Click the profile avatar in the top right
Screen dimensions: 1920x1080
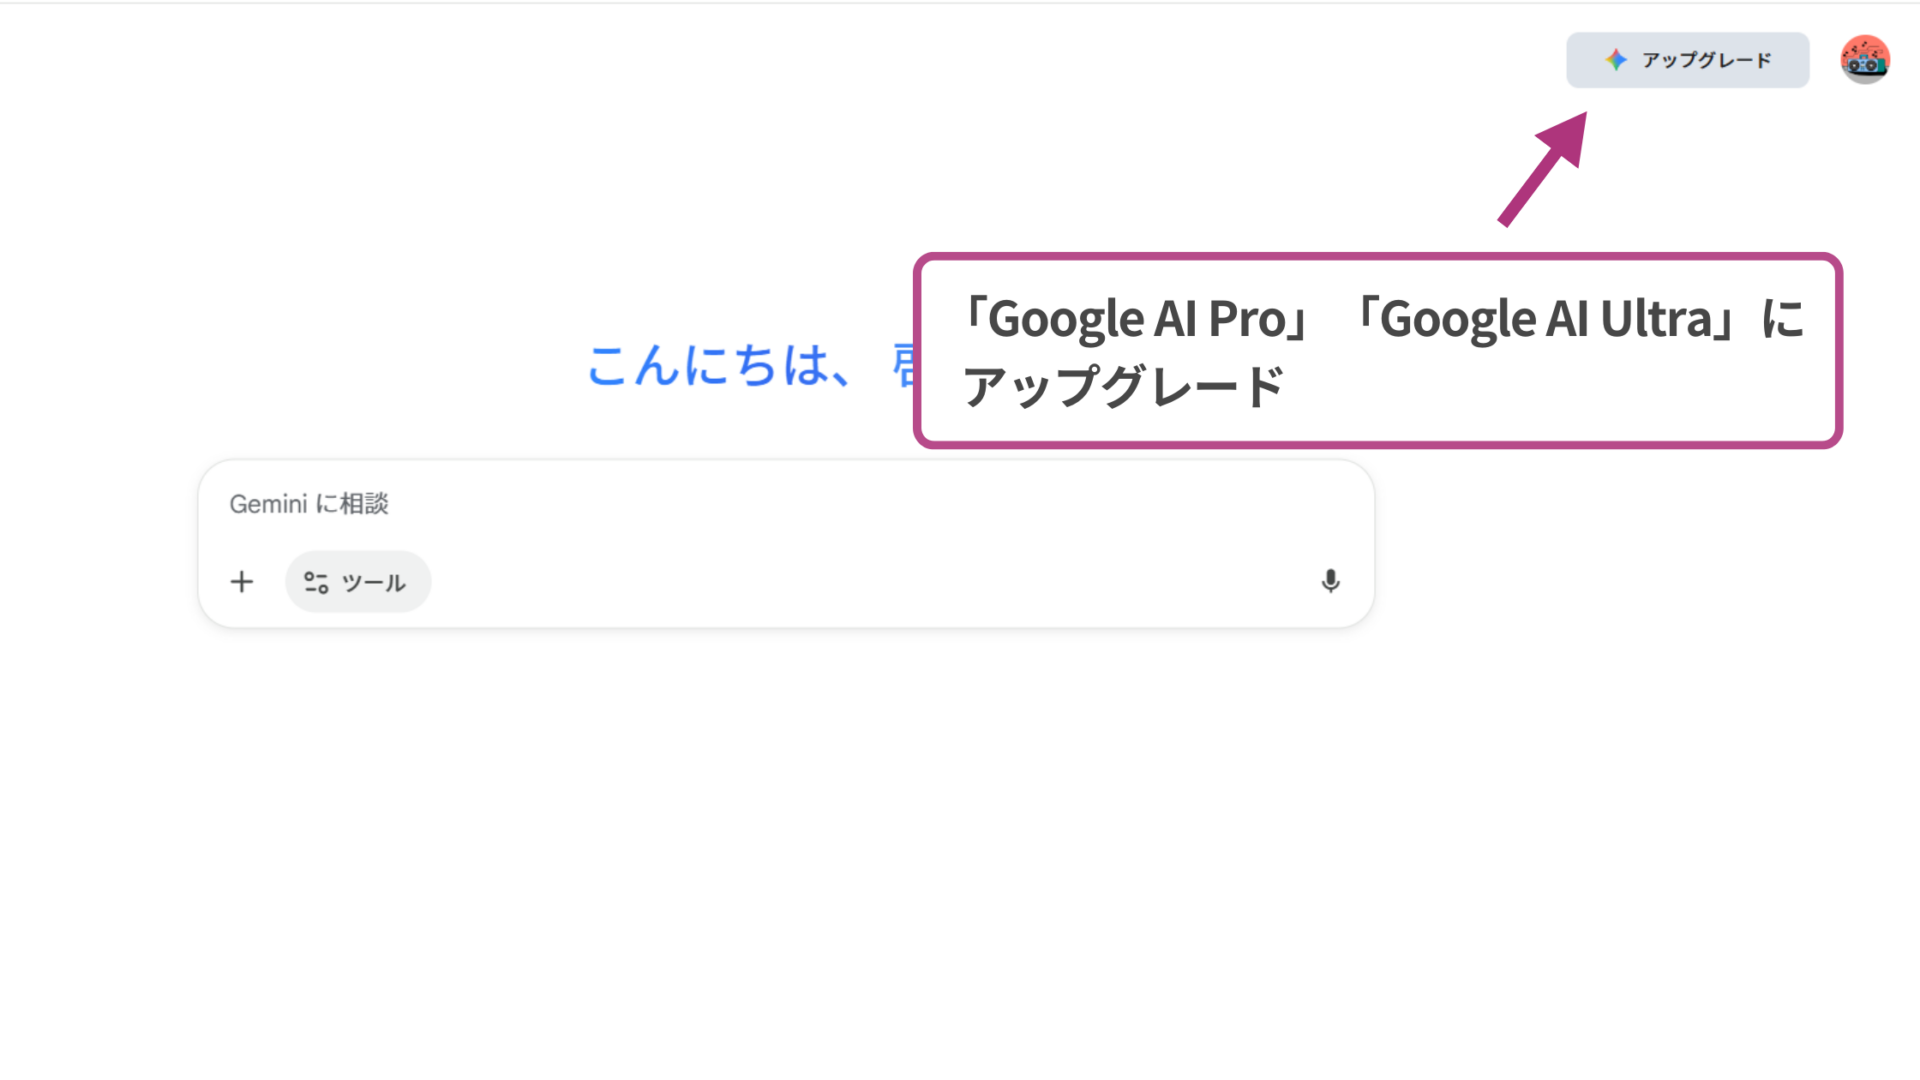1862,60
